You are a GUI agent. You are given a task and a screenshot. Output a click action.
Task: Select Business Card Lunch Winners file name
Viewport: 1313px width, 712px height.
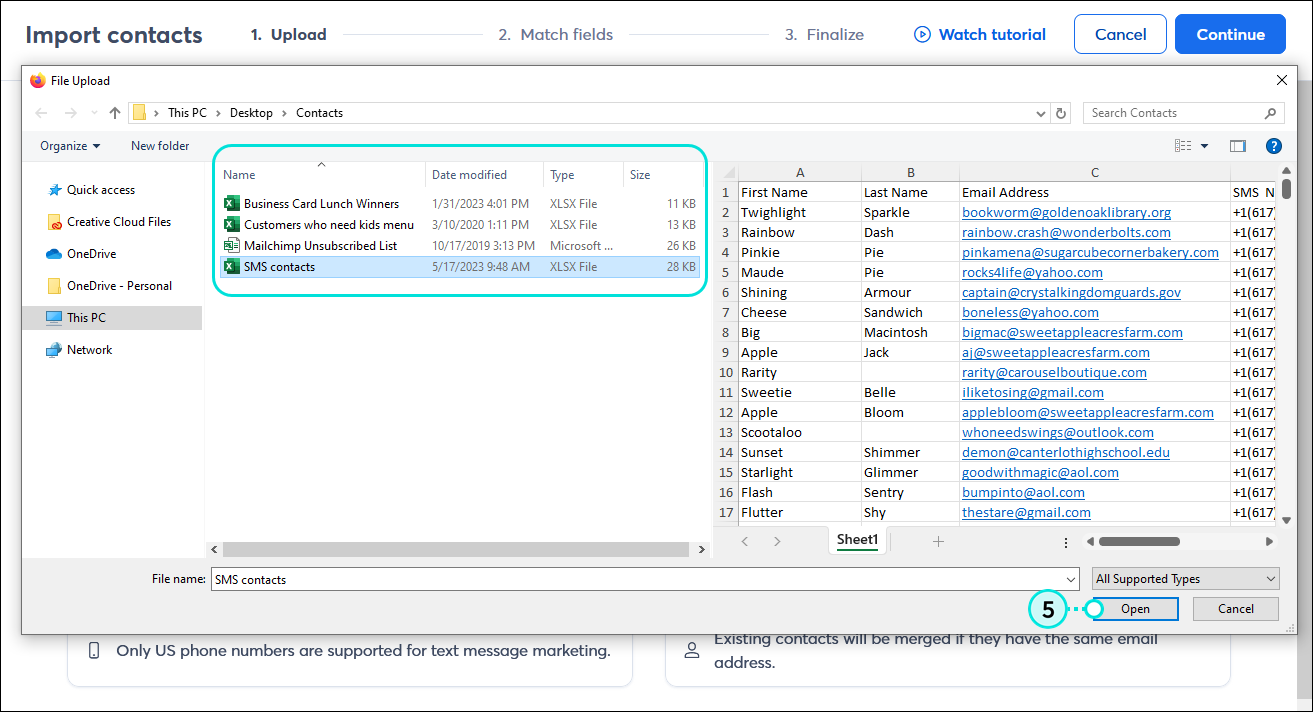pos(321,204)
